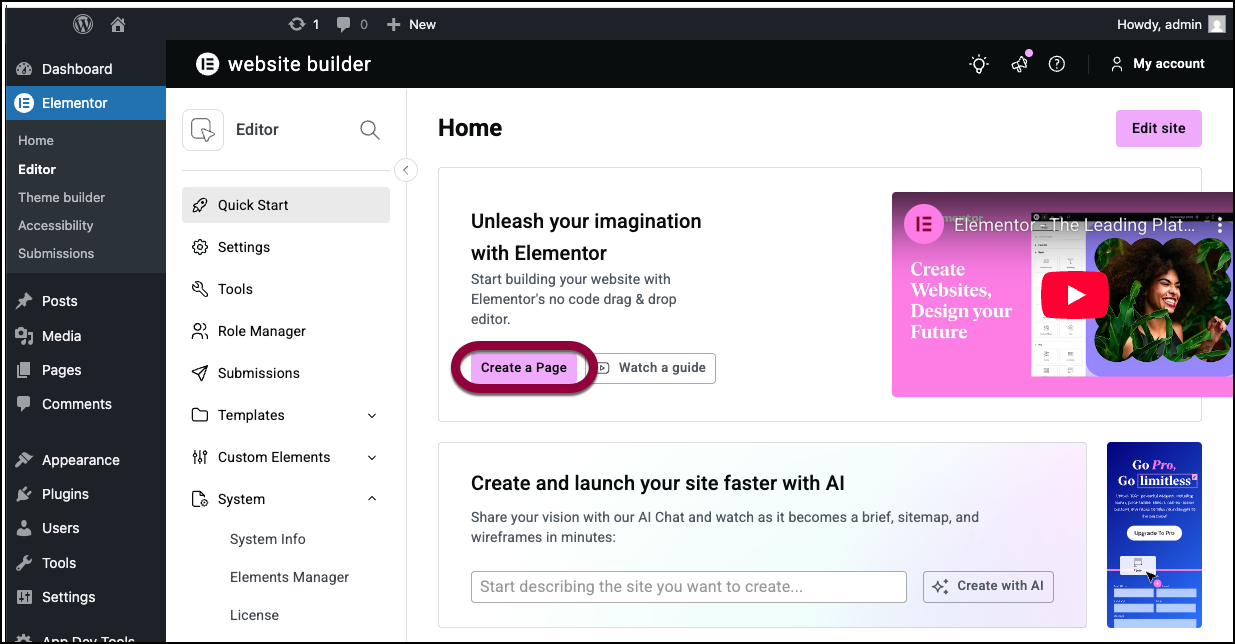Image resolution: width=1235 pixels, height=644 pixels.
Task: Collapse the Editor sidebar panel arrow
Action: pyautogui.click(x=405, y=170)
